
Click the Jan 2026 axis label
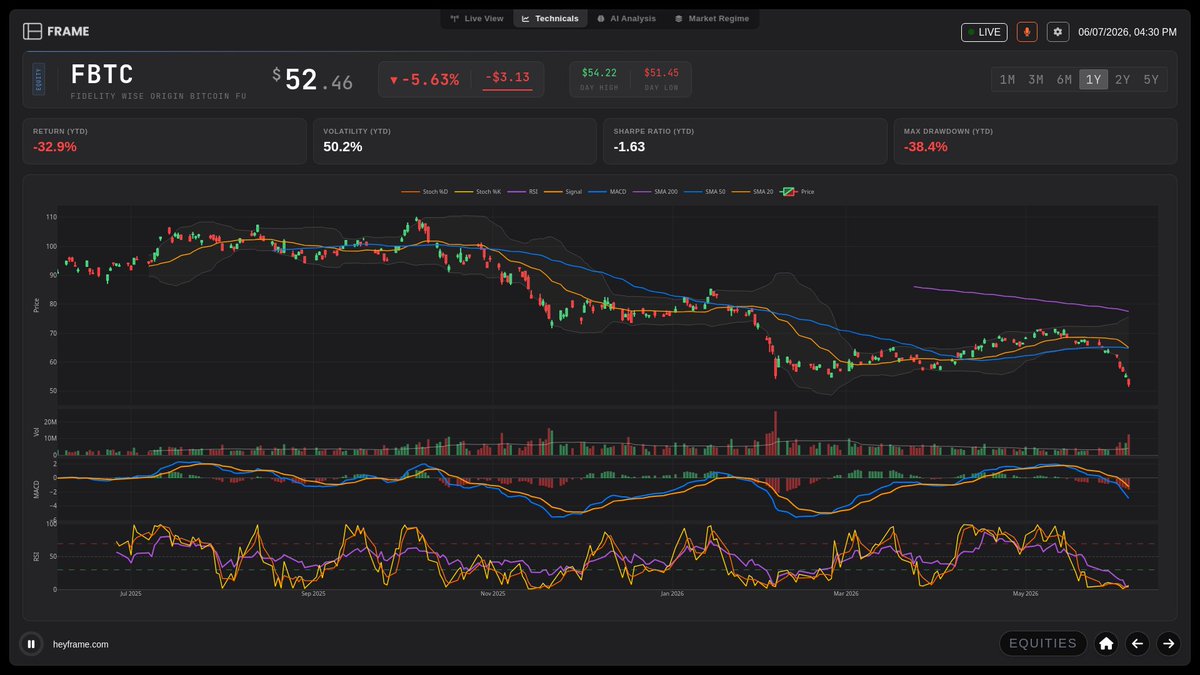[x=671, y=594]
